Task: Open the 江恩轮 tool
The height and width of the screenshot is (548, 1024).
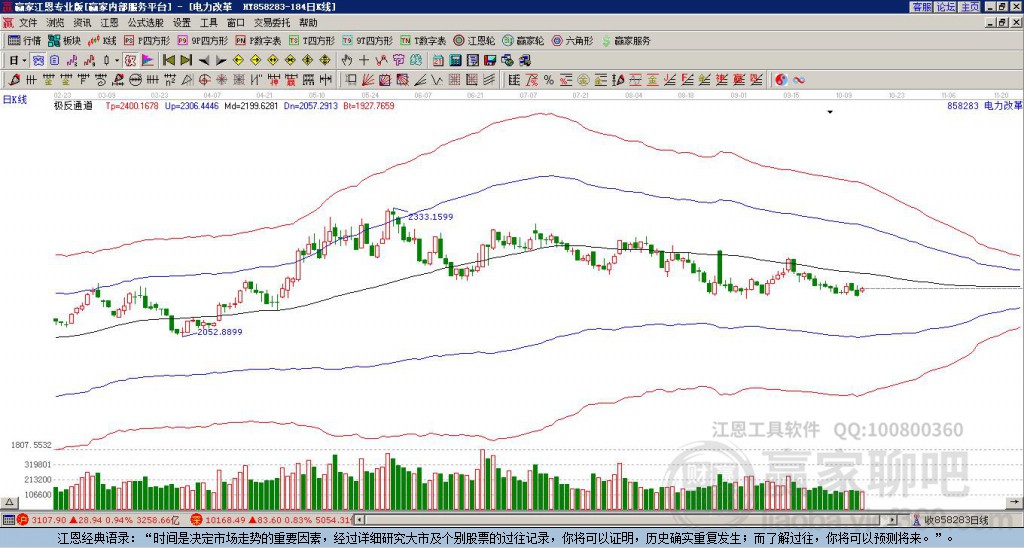Action: [x=474, y=40]
